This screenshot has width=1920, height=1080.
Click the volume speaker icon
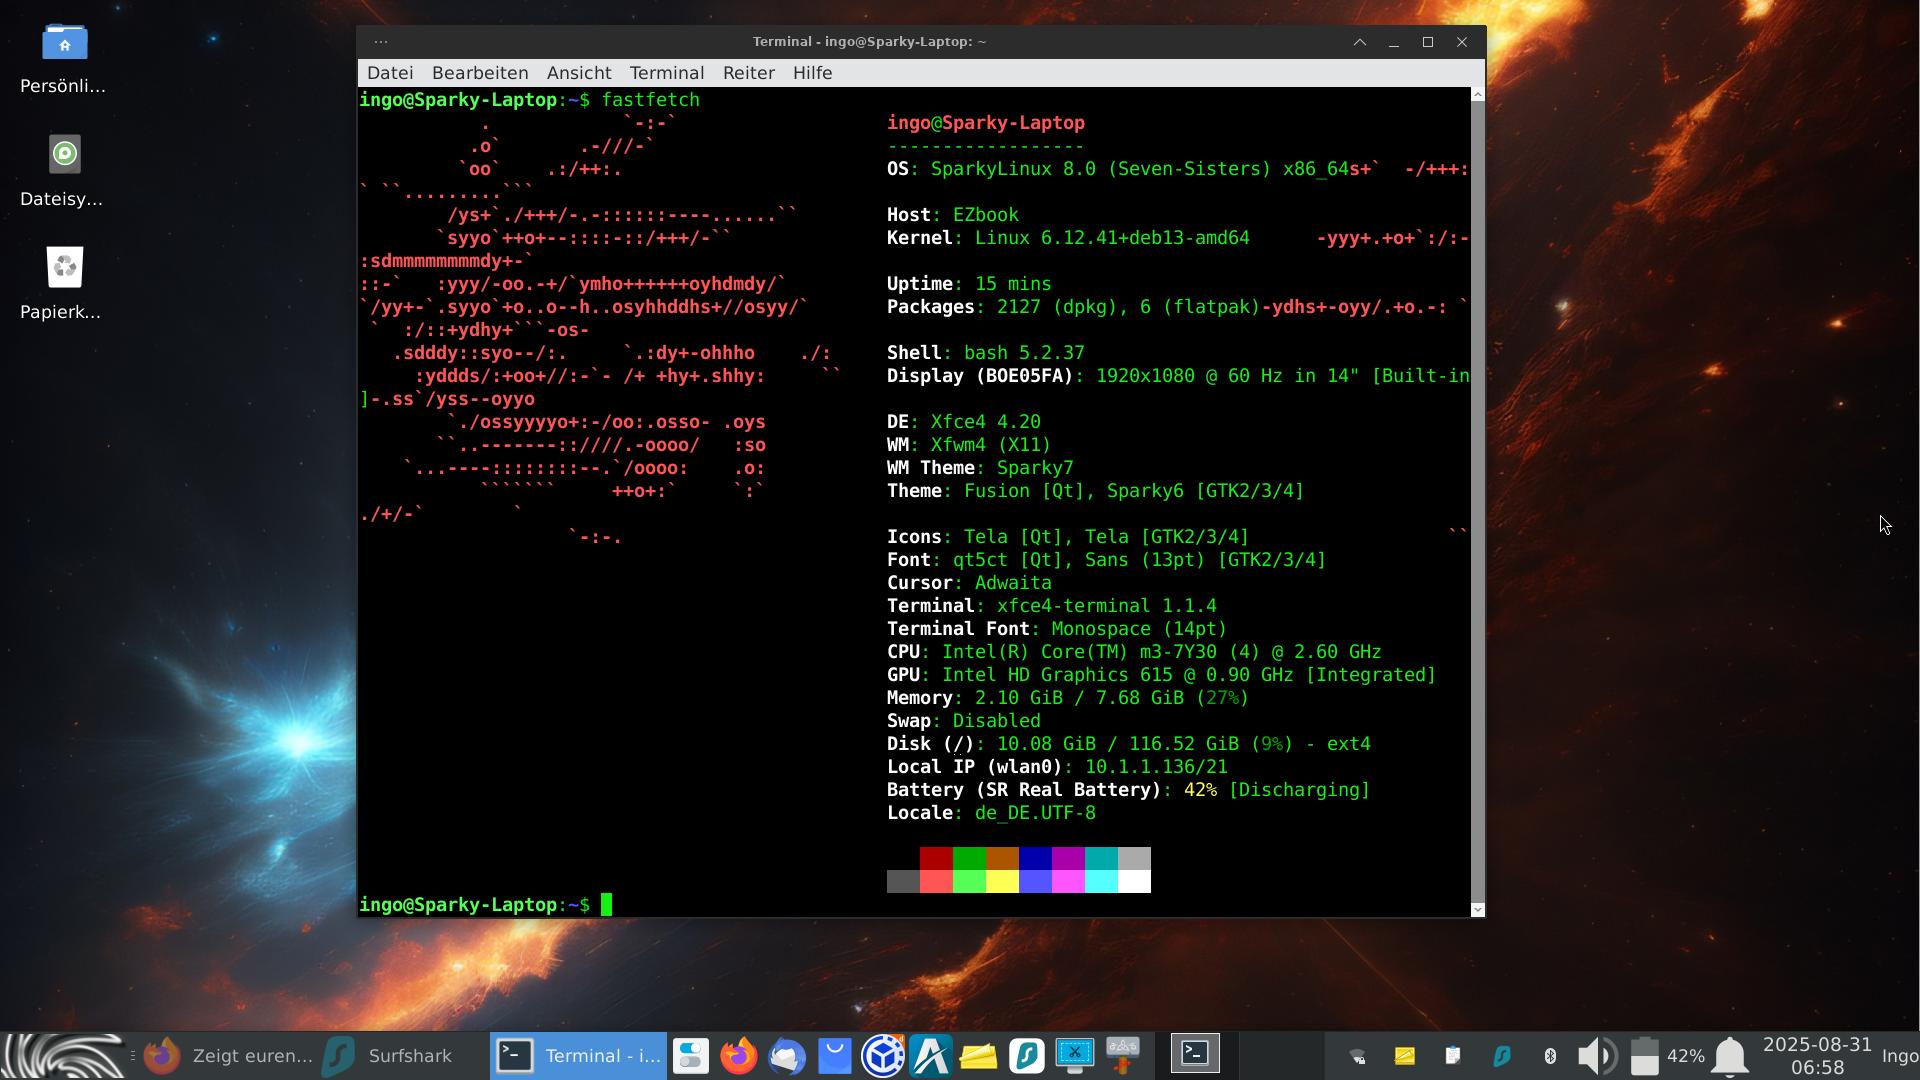click(x=1596, y=1056)
